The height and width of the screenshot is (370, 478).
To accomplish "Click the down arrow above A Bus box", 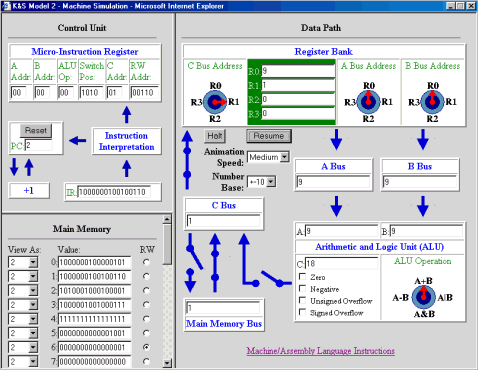I will click(336, 139).
